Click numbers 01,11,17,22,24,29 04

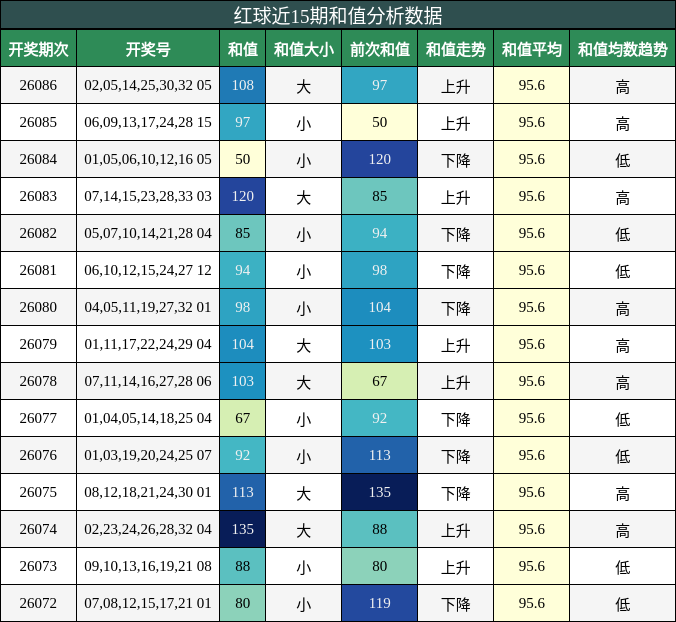tap(148, 344)
